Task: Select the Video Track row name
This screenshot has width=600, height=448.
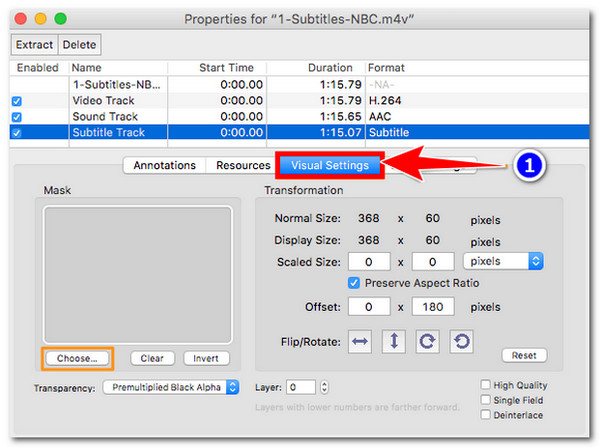Action: 103,101
